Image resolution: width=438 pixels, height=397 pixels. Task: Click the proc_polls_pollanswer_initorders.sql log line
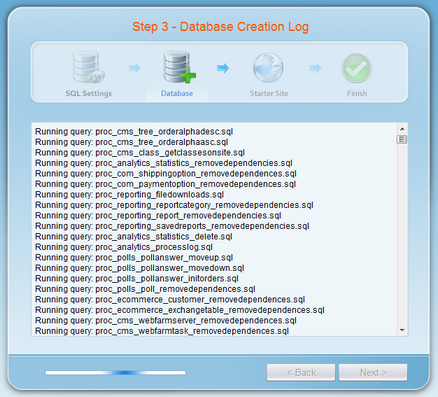(x=137, y=279)
